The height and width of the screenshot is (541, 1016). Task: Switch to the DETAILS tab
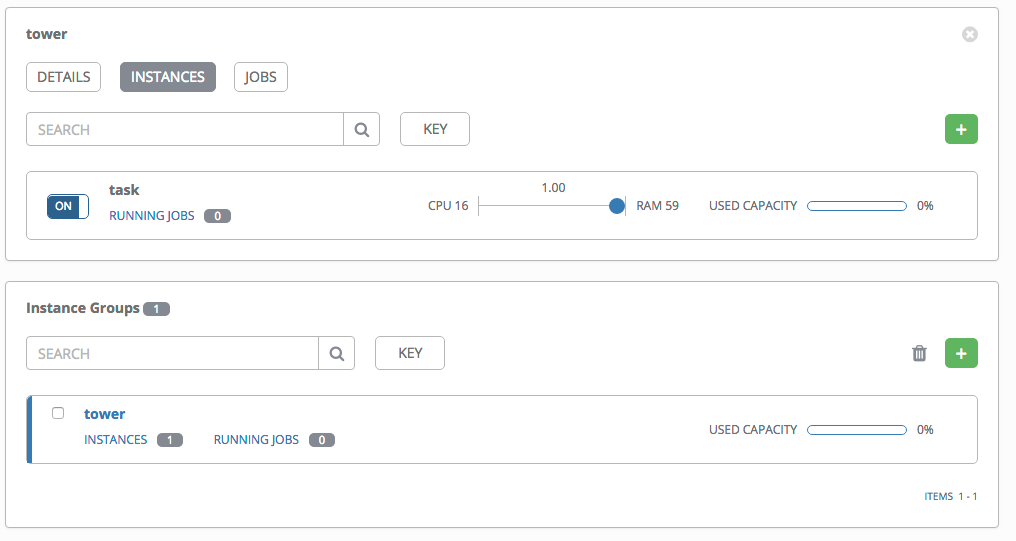[x=64, y=77]
